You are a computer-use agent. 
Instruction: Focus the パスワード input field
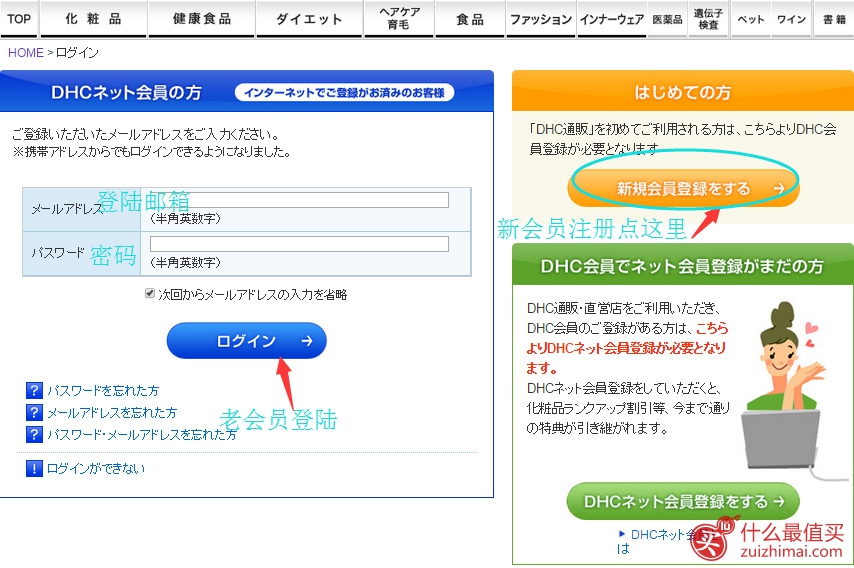[299, 243]
